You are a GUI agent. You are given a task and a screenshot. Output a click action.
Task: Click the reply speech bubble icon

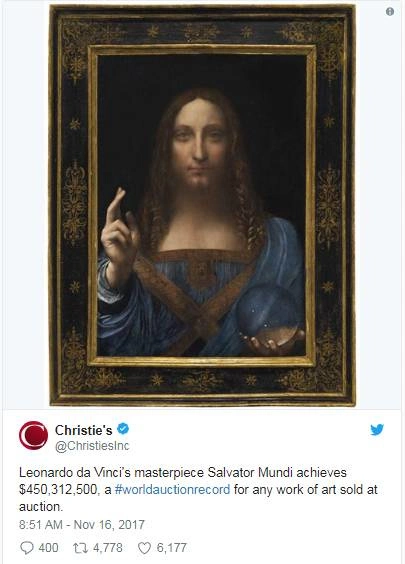[x=27, y=548]
